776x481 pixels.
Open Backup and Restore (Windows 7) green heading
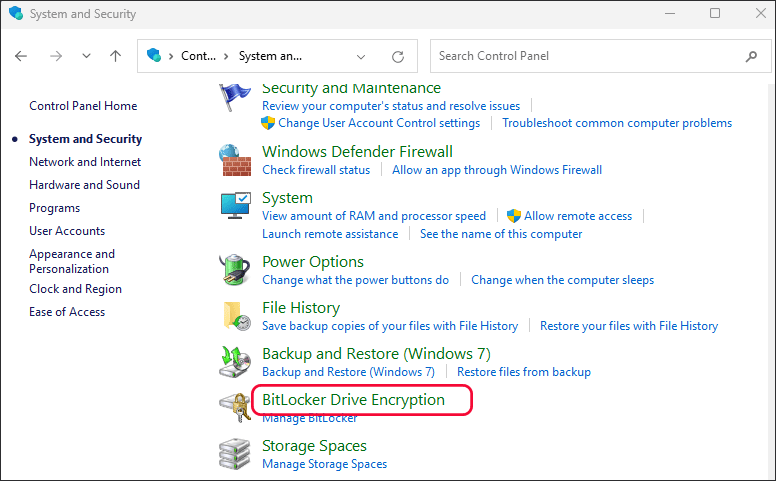coord(377,354)
